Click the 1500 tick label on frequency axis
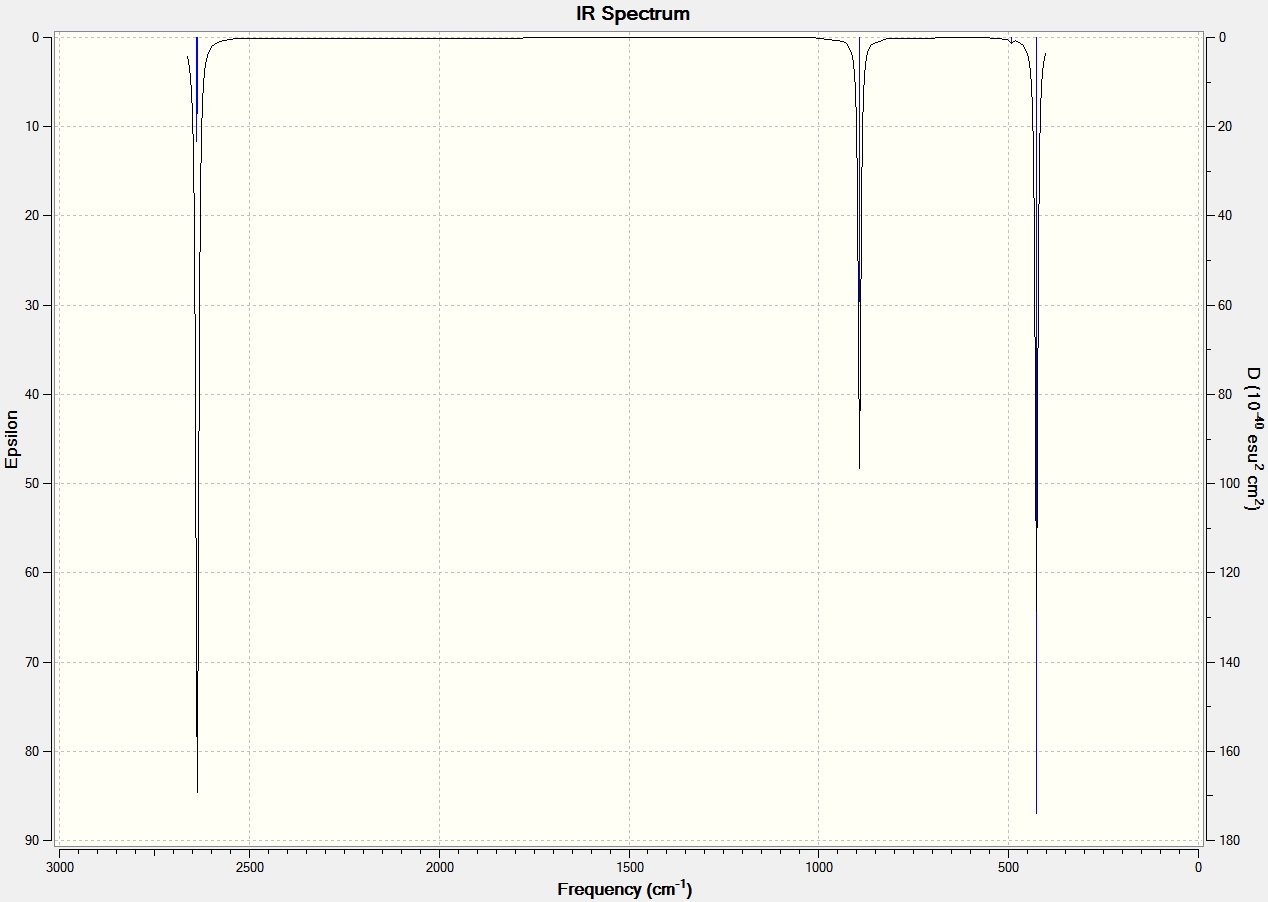The image size is (1268, 902). click(x=629, y=867)
